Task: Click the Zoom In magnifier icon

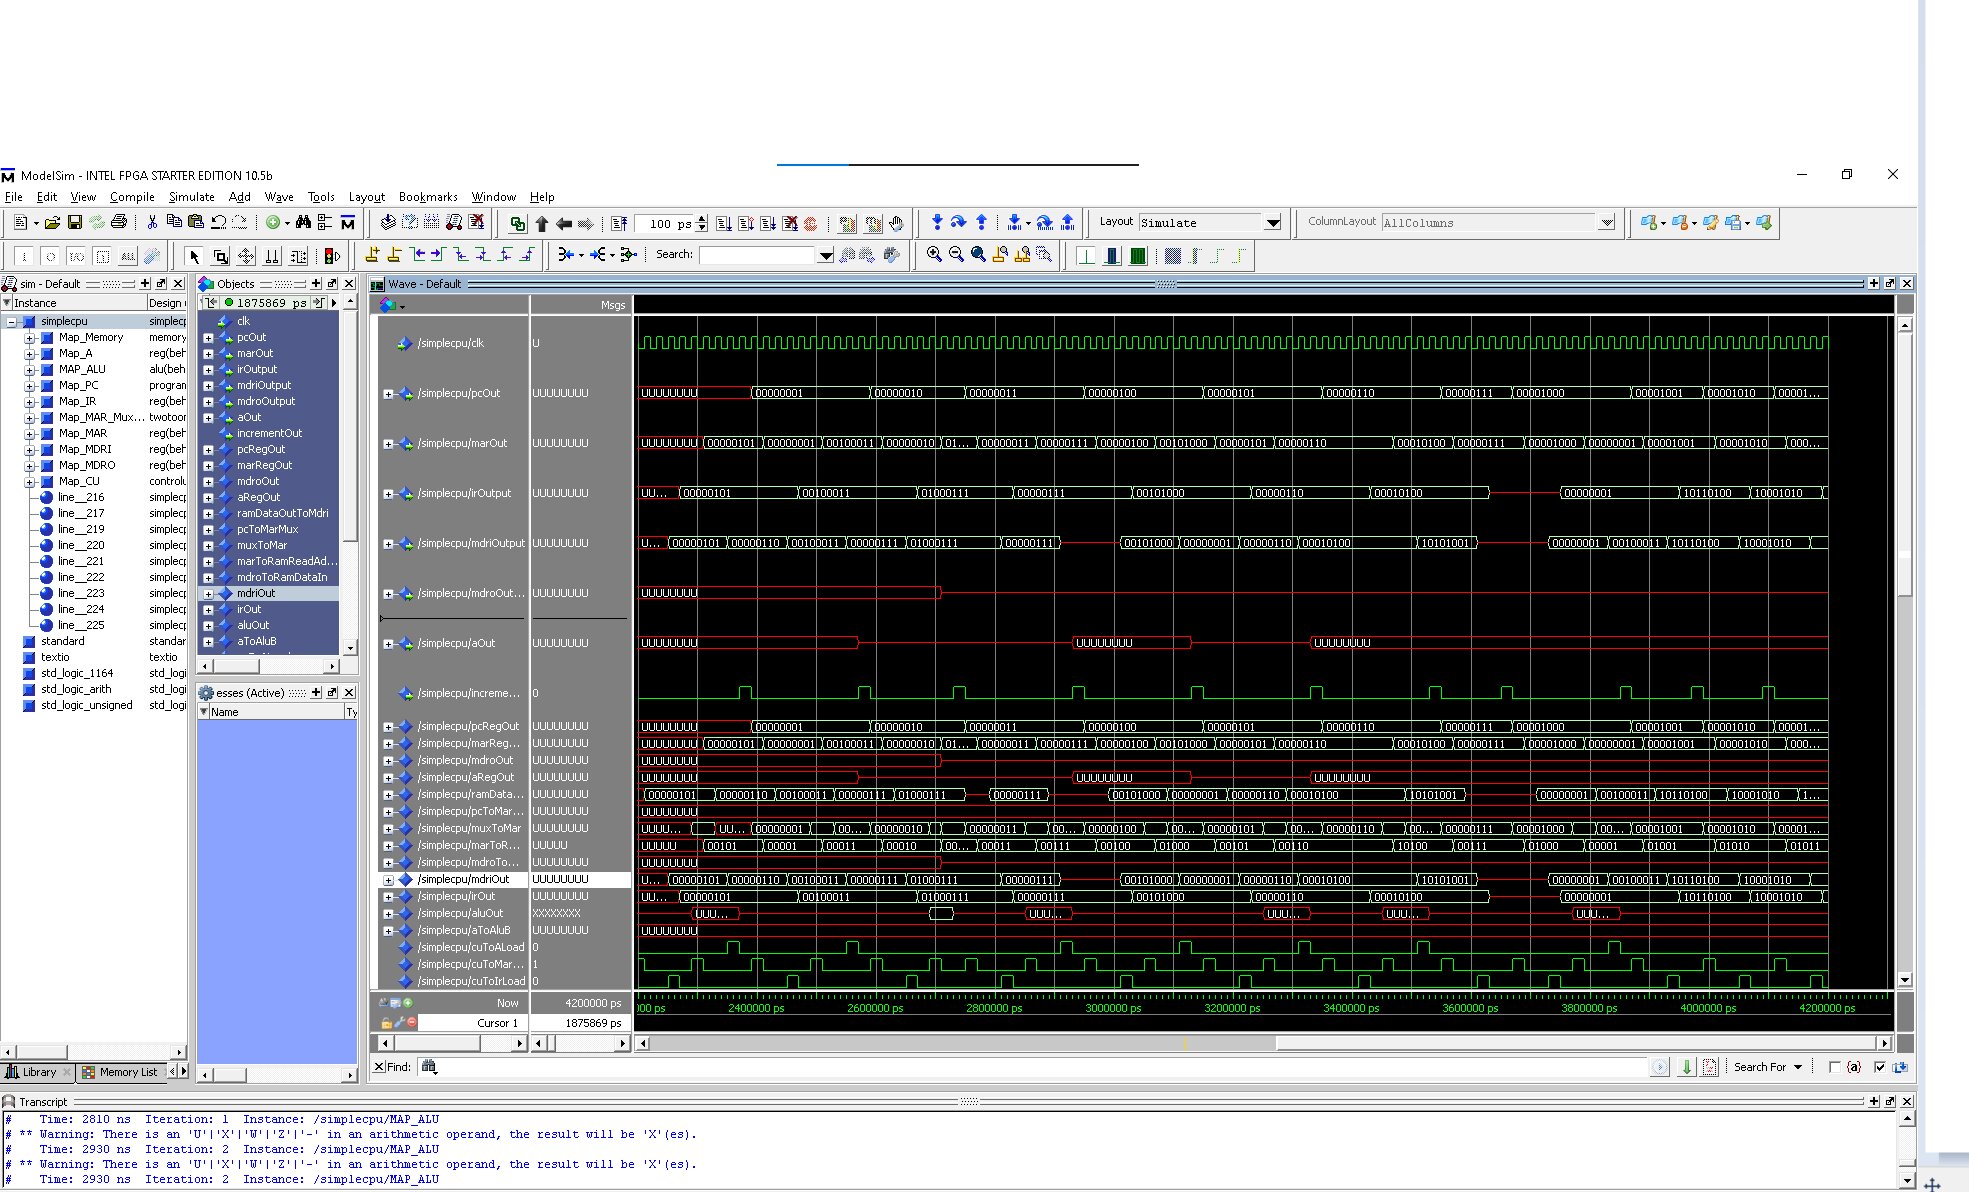Action: point(934,255)
